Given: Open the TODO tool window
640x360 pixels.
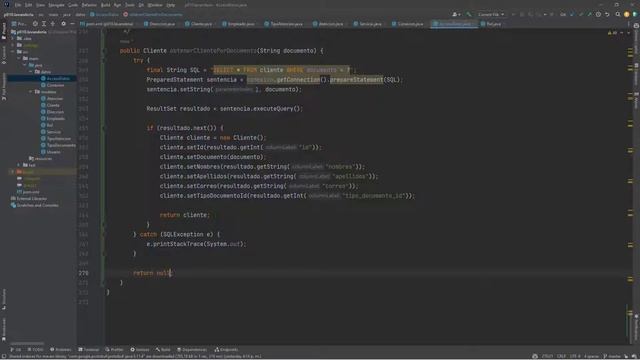Looking at the screenshot, I should 35,349.
